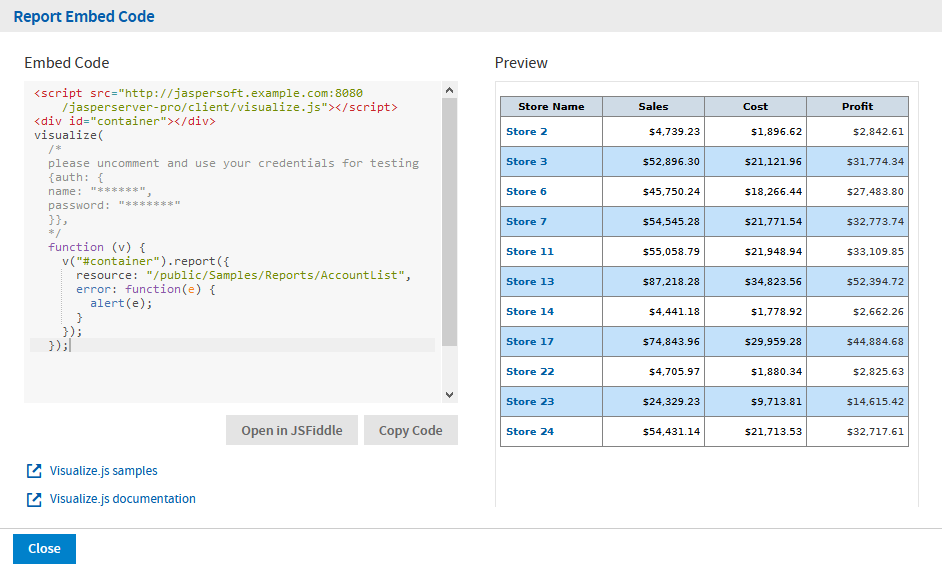Click the Sales column header
Image resolution: width=942 pixels, height=570 pixels.
[654, 106]
